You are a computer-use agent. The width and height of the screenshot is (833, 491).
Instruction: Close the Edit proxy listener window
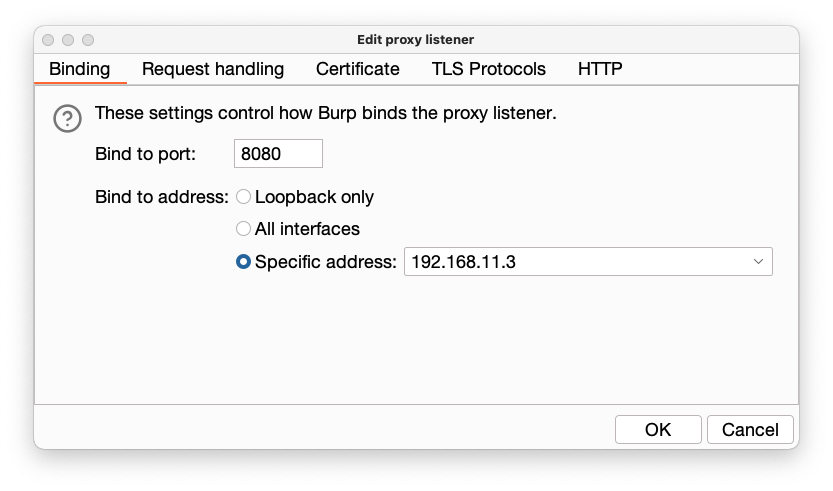pyautogui.click(x=48, y=40)
